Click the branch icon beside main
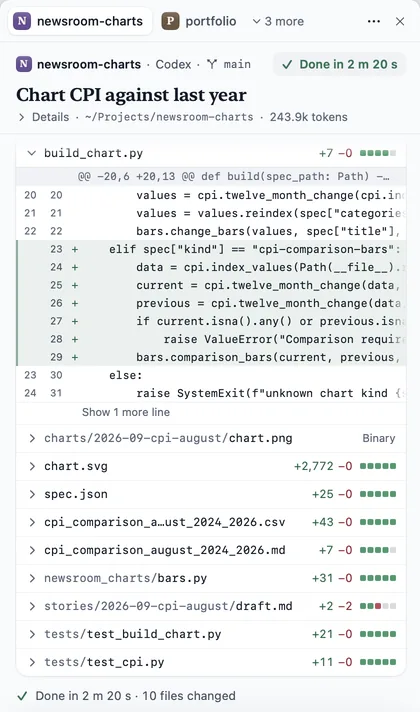Viewport: 420px width, 712px height. (212, 64)
